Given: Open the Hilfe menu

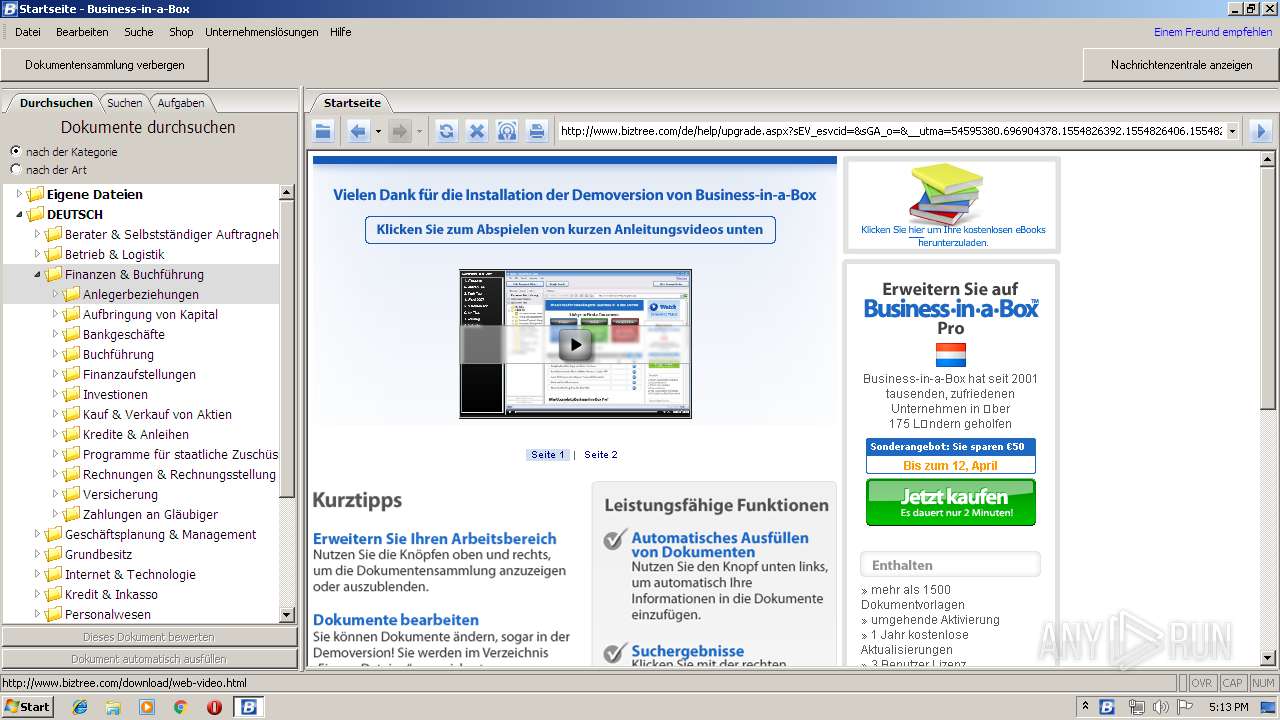Looking at the screenshot, I should [x=341, y=32].
